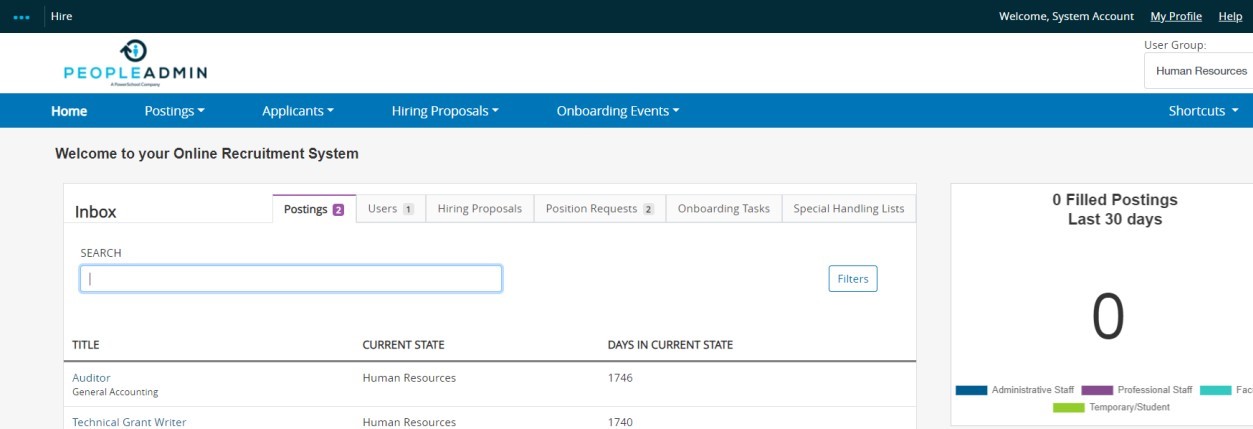Viewport: 1253px width, 429px height.
Task: Expand the Applicants navigation menu
Action: coord(297,111)
